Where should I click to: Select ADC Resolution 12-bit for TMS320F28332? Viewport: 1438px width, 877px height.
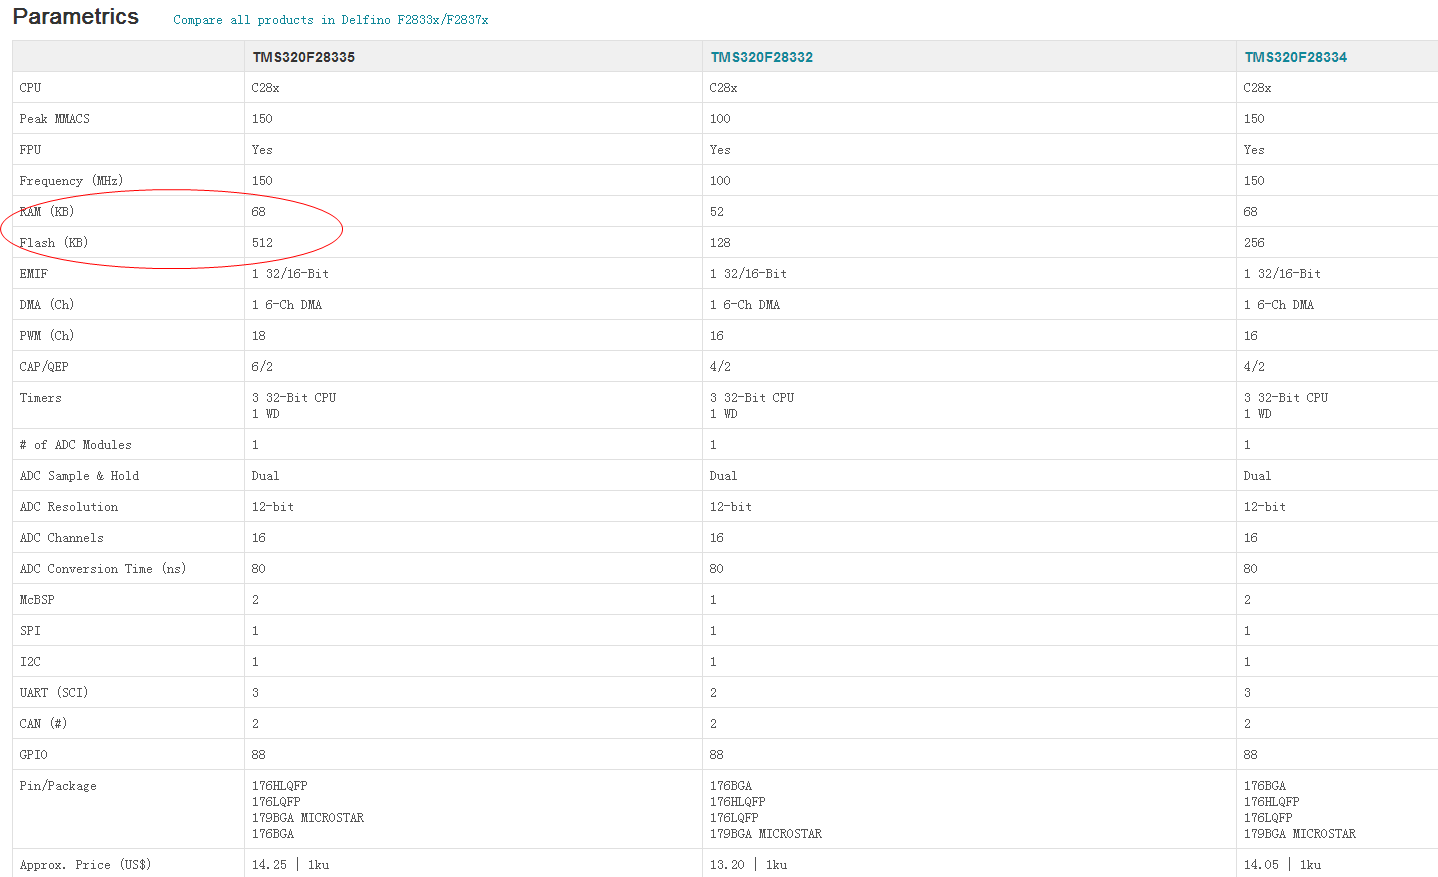click(731, 507)
